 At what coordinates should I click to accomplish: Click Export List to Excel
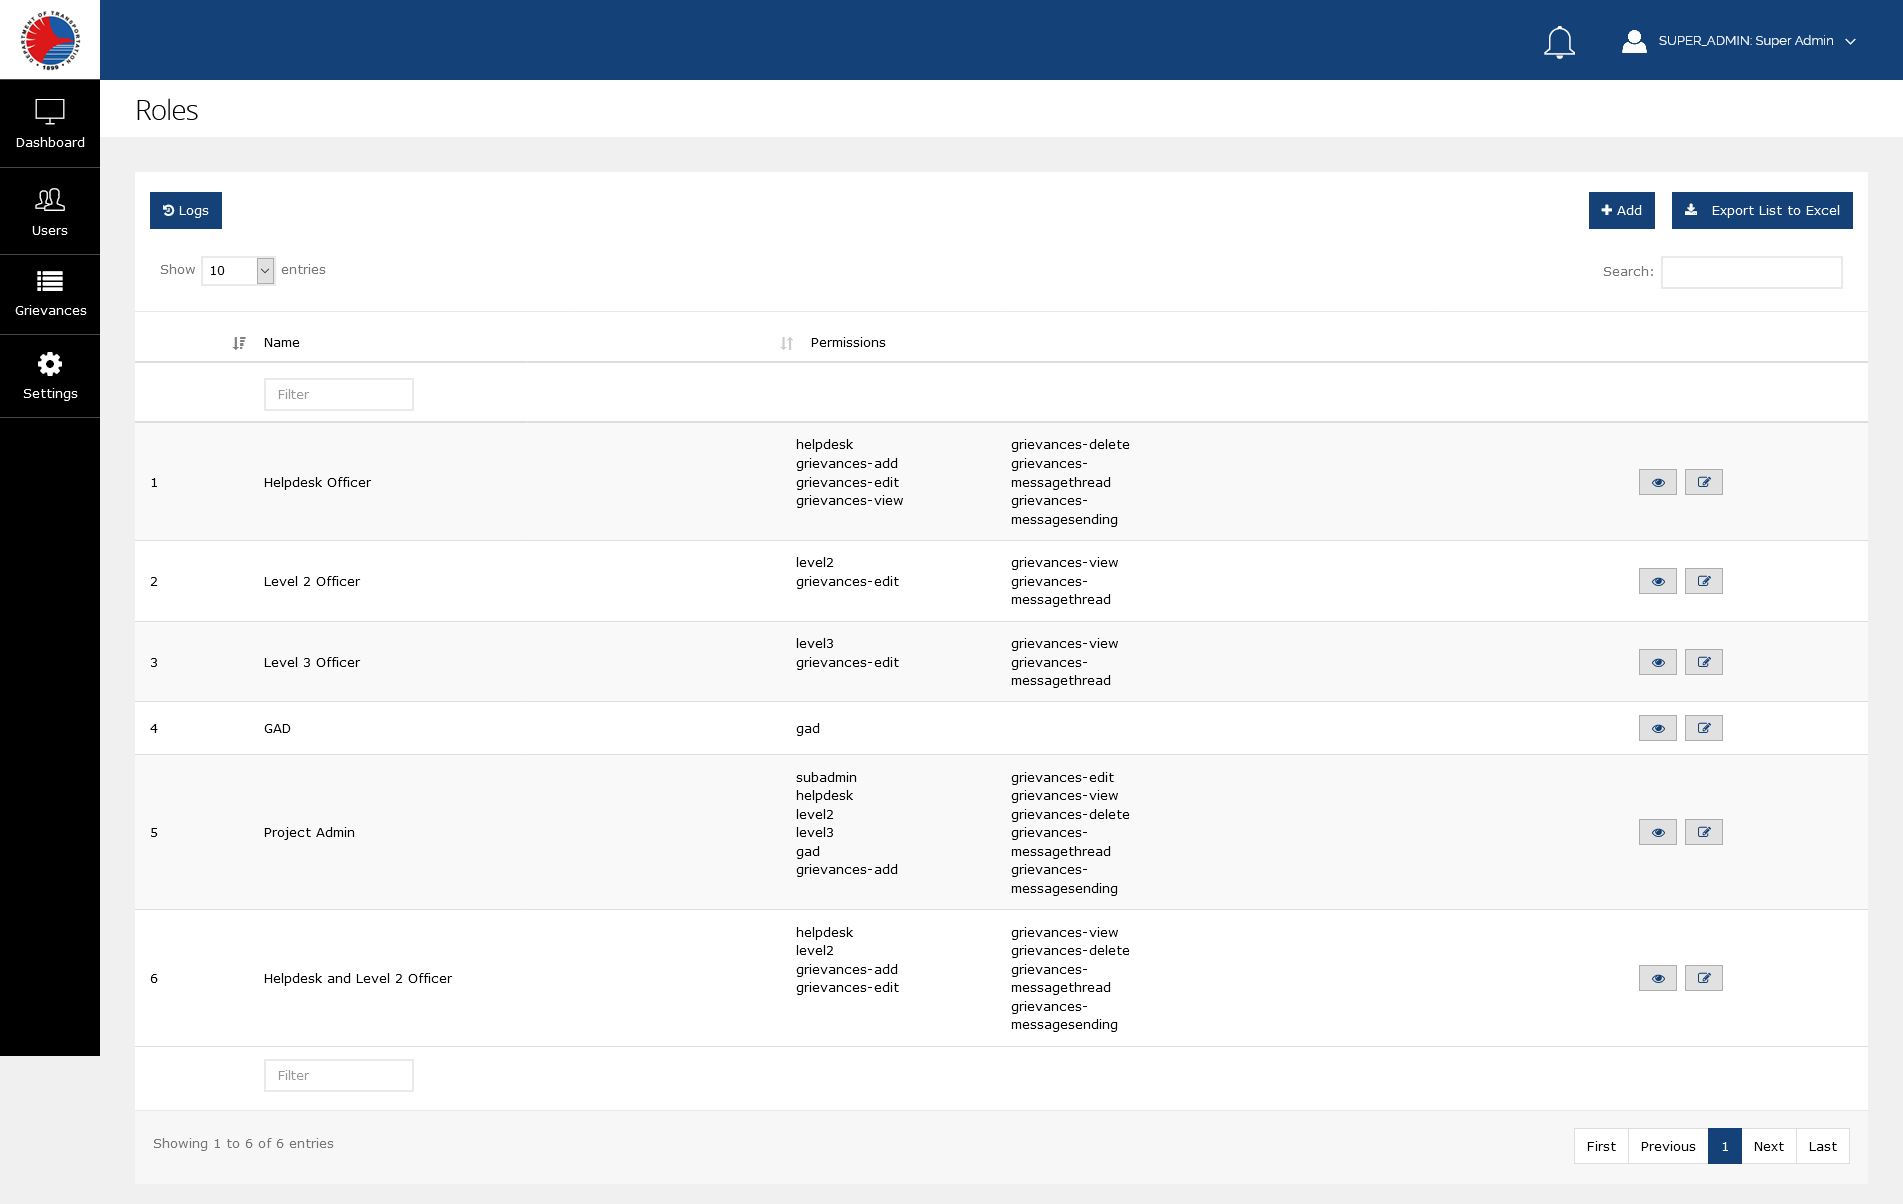click(x=1761, y=210)
